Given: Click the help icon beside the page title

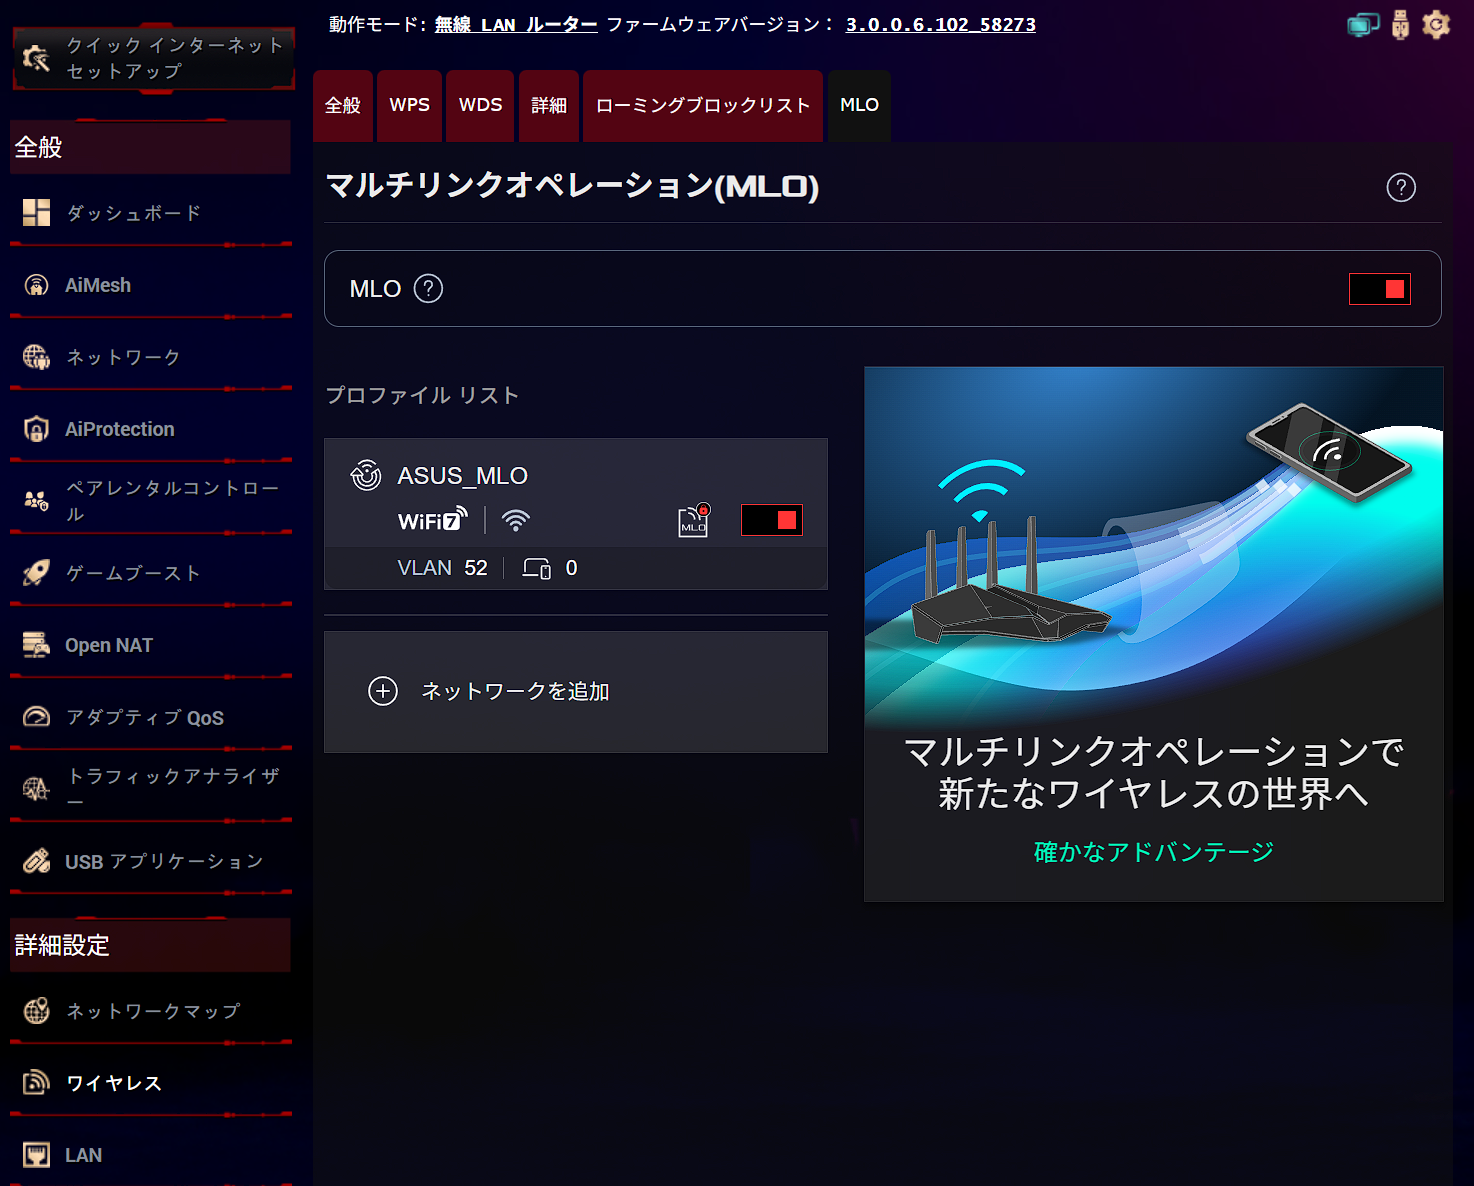Looking at the screenshot, I should tap(1401, 187).
